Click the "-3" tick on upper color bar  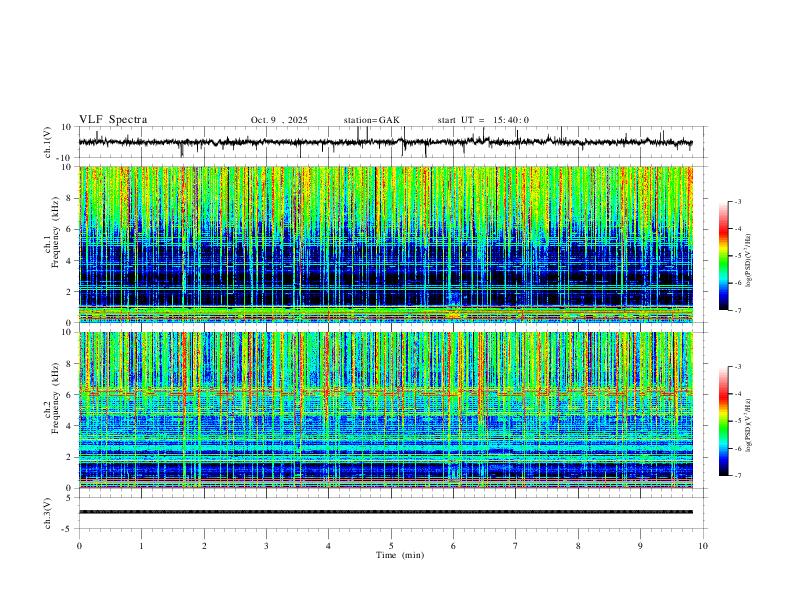click(x=737, y=201)
